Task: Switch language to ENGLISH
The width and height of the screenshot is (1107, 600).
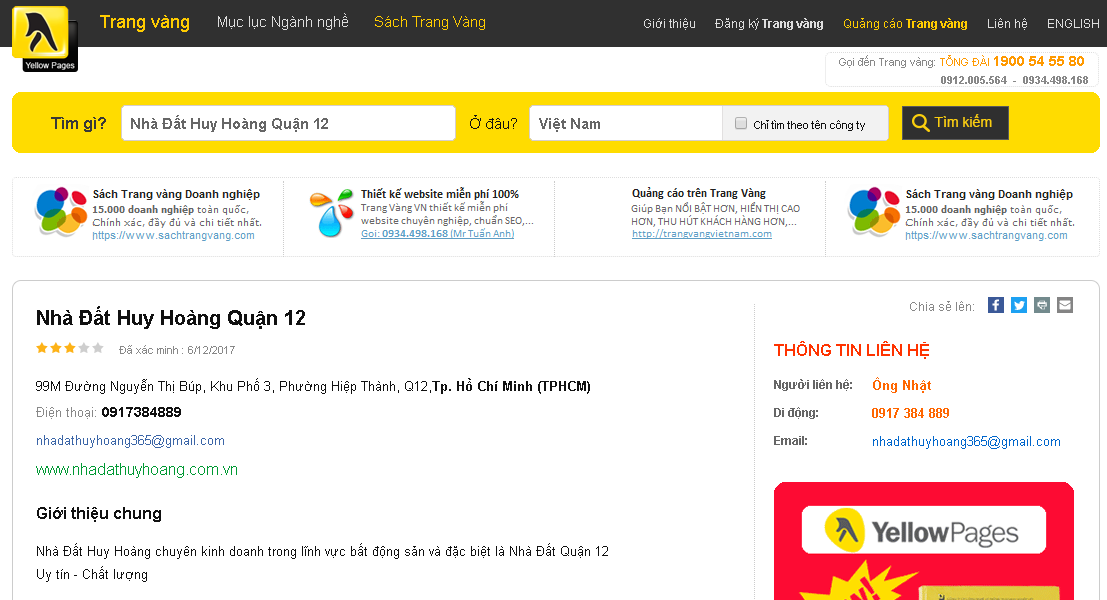Action: (x=1073, y=24)
